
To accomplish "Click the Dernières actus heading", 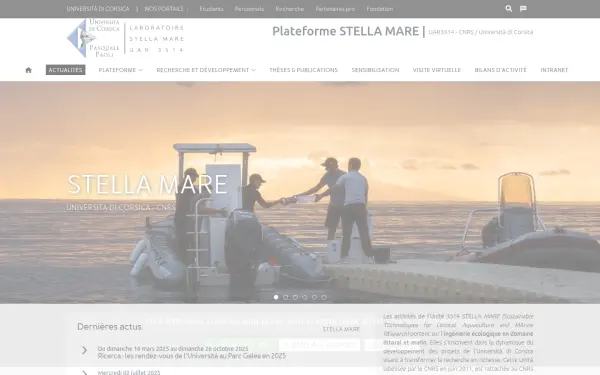I will pyautogui.click(x=109, y=327).
